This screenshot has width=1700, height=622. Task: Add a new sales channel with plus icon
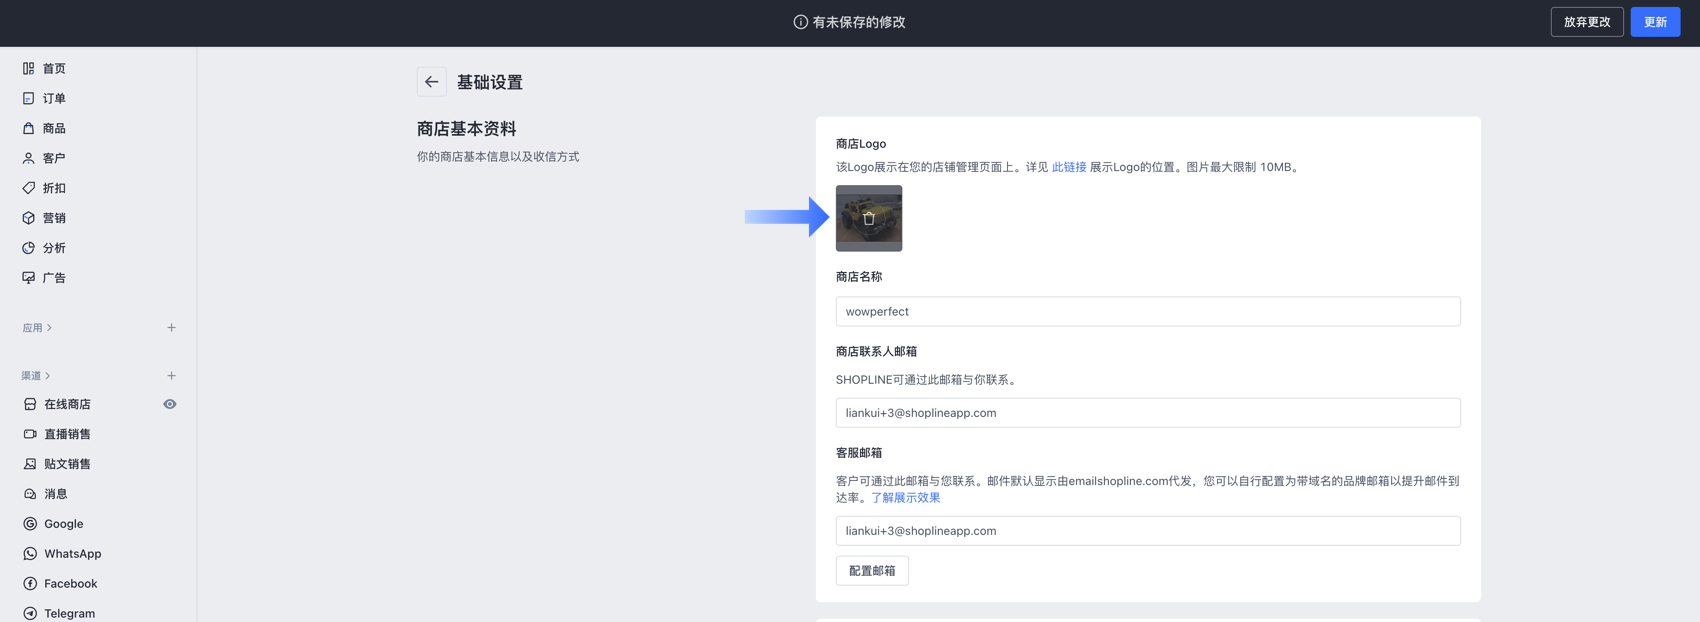pyautogui.click(x=171, y=376)
